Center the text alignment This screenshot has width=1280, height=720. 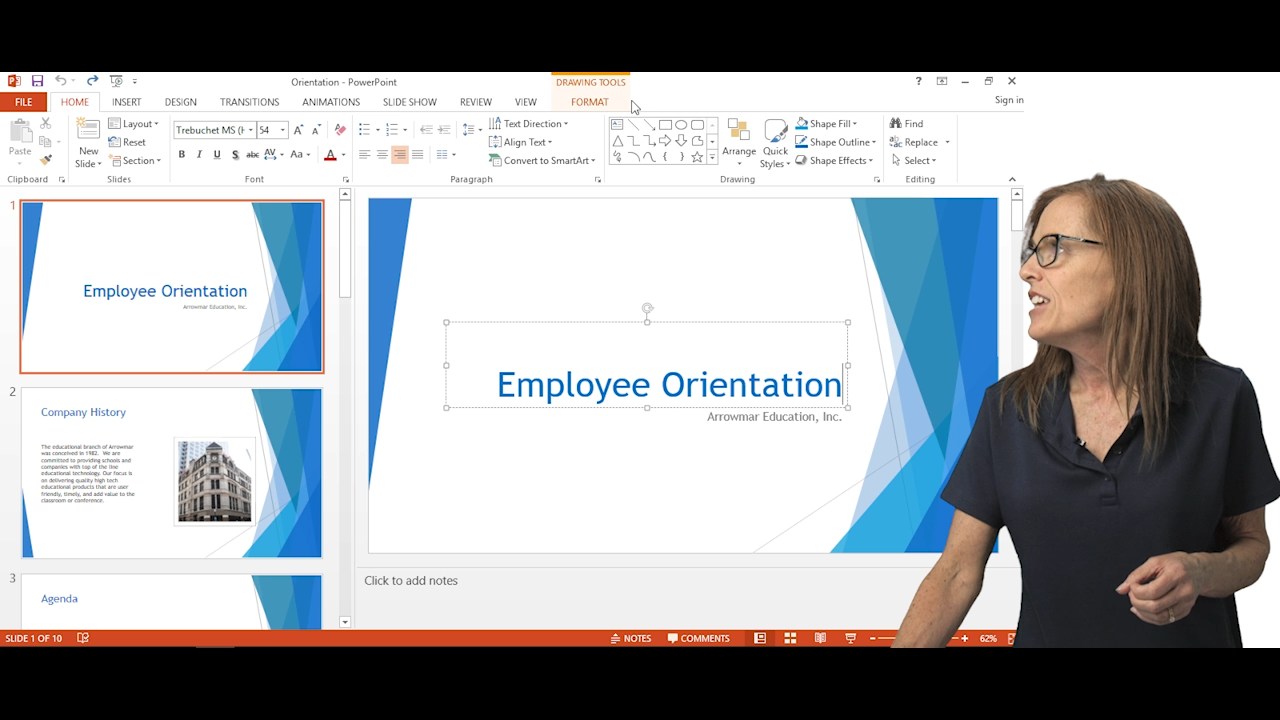pyautogui.click(x=382, y=154)
